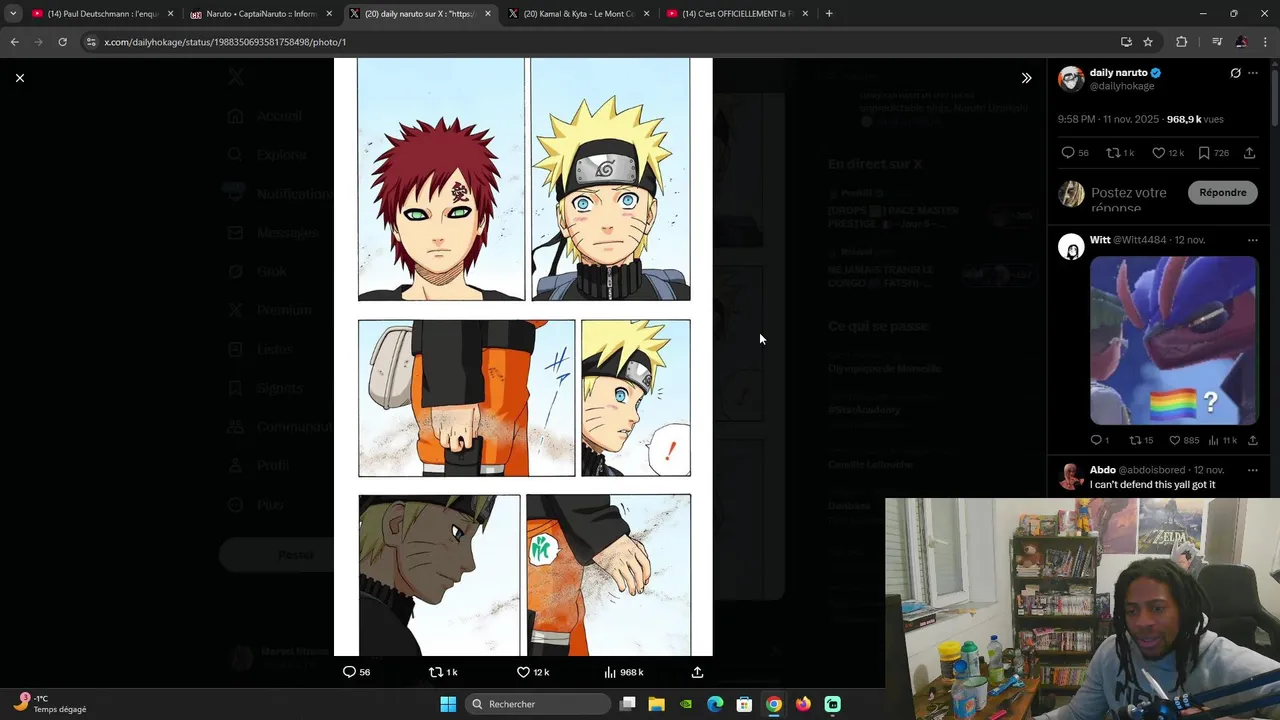Open the @dailyhokage handle link
The height and width of the screenshot is (720, 1280).
tap(1122, 86)
